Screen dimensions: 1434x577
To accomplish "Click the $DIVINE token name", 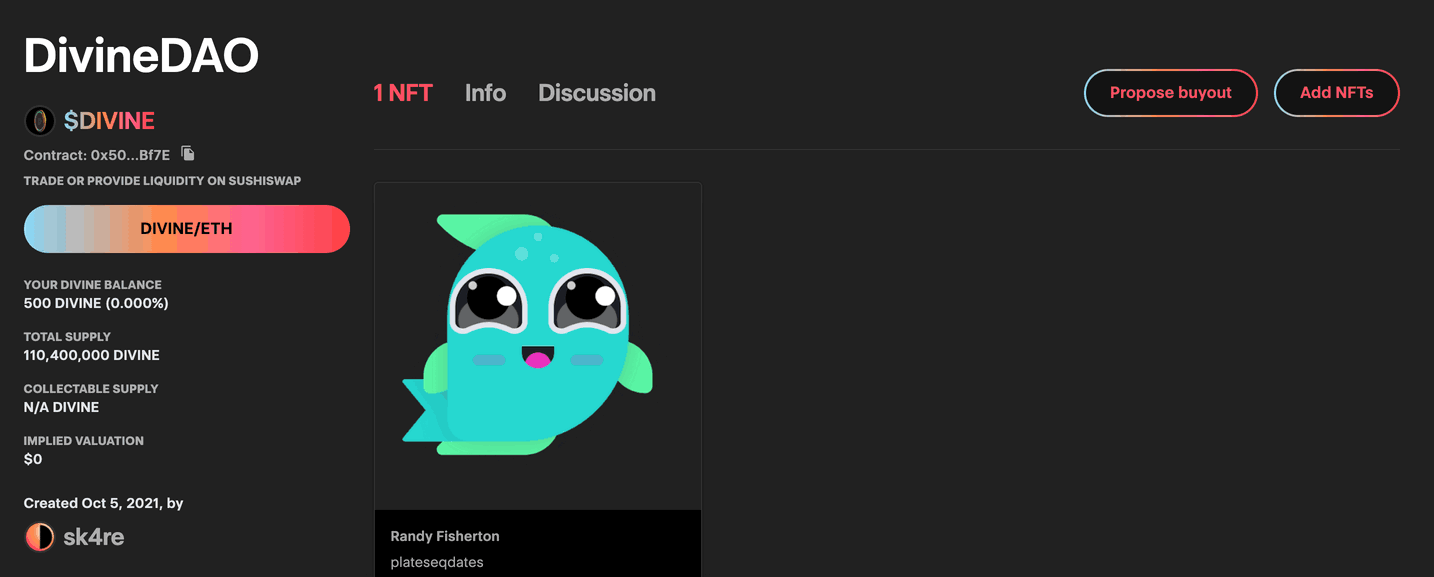I will (x=109, y=121).
